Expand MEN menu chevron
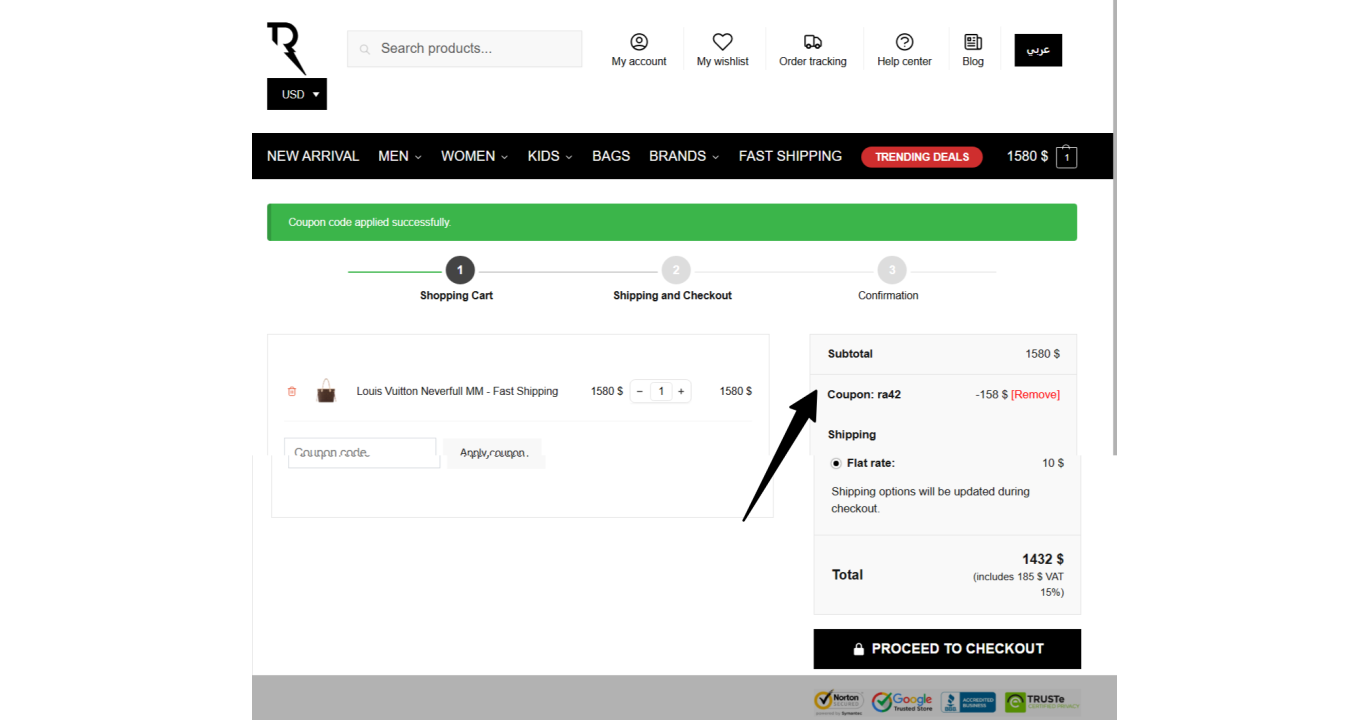Viewport: 1368px width, 720px height. tap(418, 157)
